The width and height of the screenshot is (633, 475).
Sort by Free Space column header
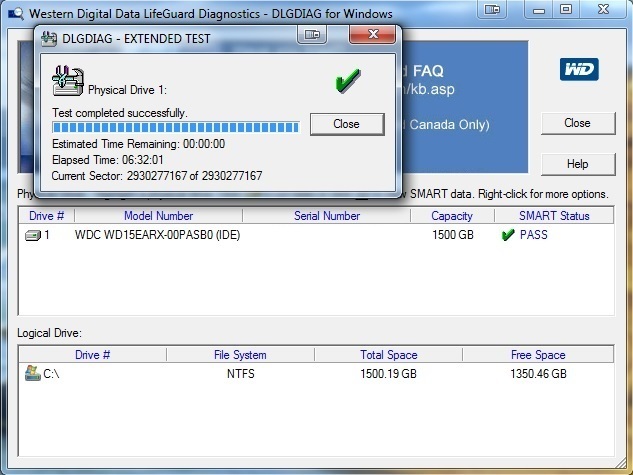(x=538, y=355)
